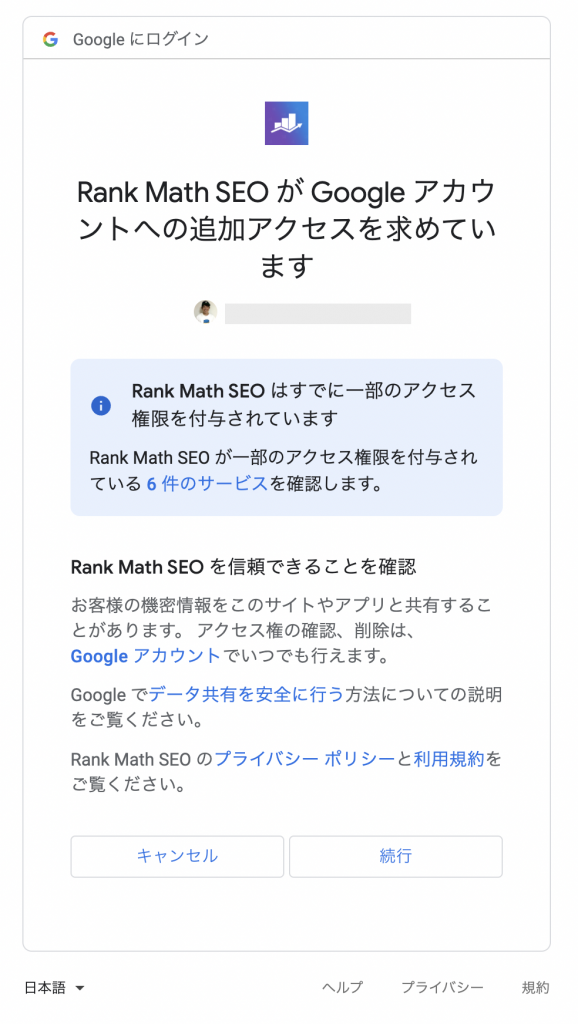The width and height of the screenshot is (578, 1024).
Task: Click the キャンセル button
Action: (x=177, y=856)
